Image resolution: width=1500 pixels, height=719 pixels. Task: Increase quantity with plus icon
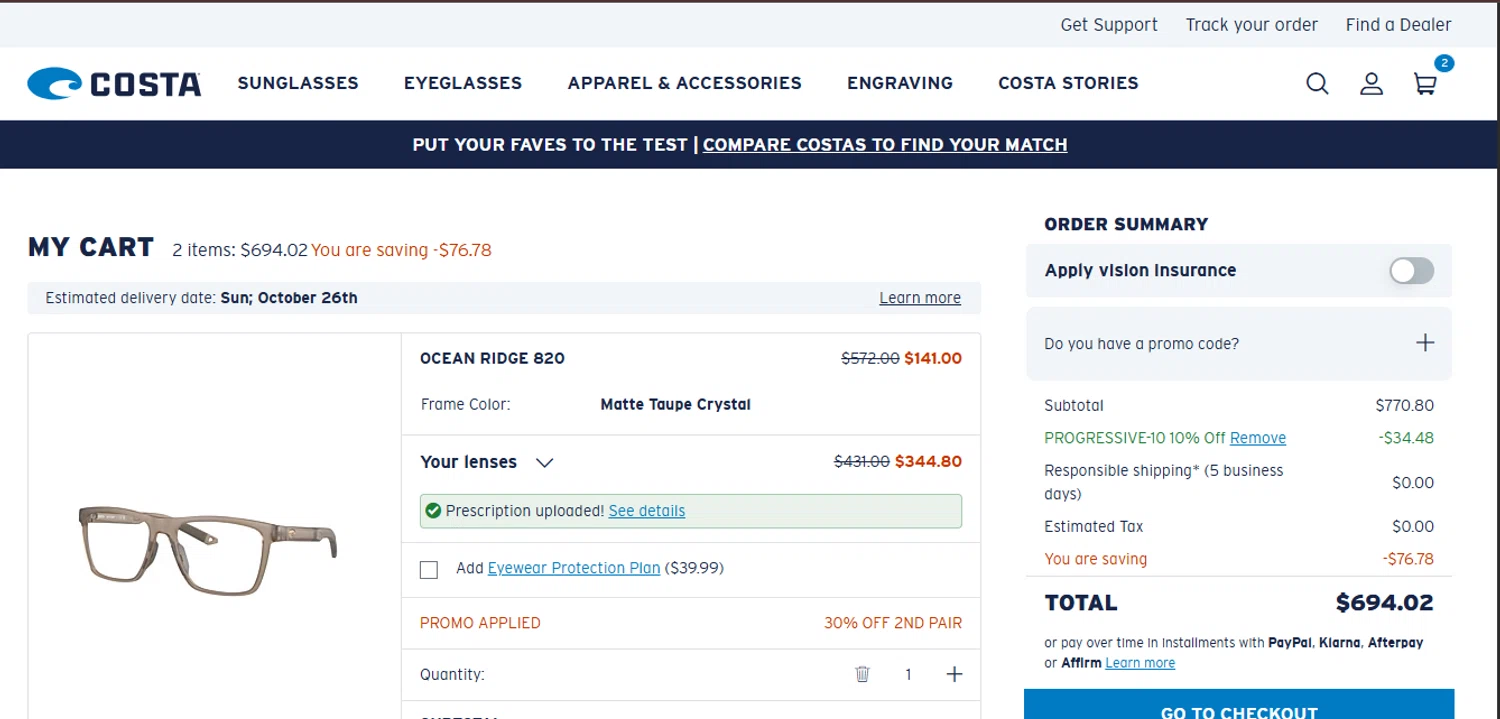[x=954, y=675]
